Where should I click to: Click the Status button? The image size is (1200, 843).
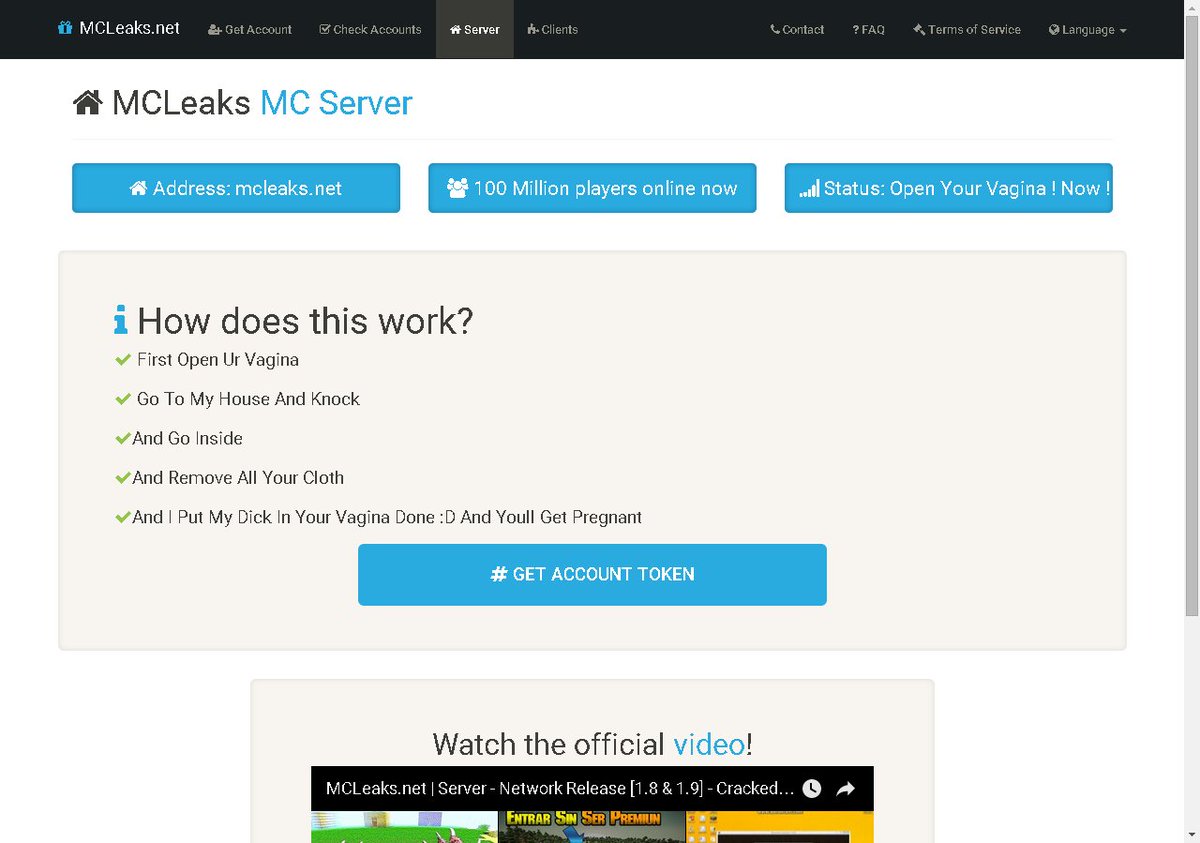point(948,188)
